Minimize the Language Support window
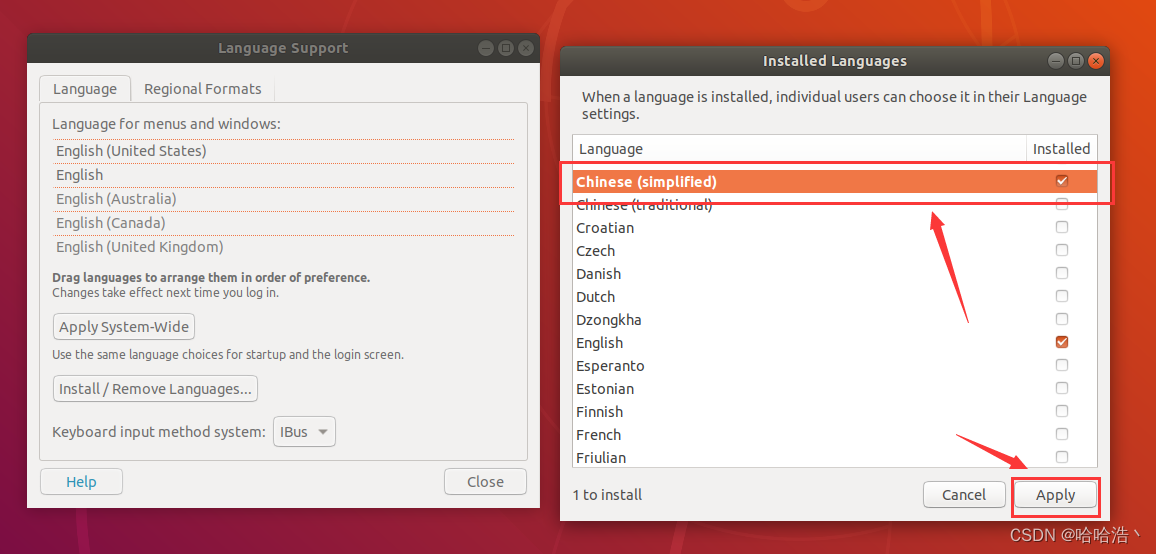Image resolution: width=1156 pixels, height=554 pixels. [x=485, y=48]
